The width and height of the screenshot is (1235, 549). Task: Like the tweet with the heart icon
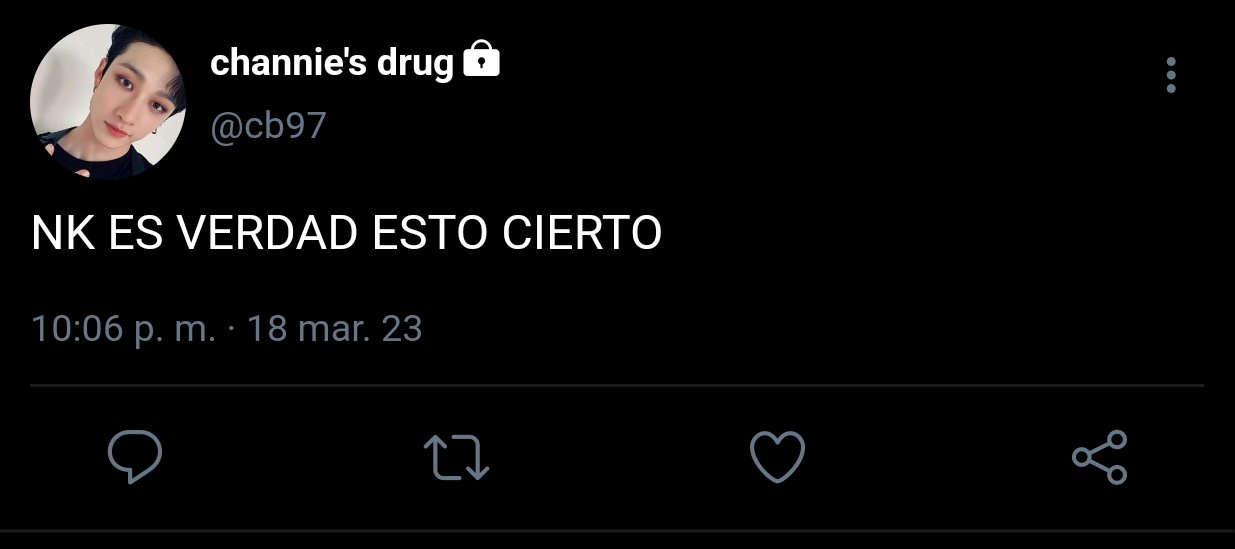(777, 457)
